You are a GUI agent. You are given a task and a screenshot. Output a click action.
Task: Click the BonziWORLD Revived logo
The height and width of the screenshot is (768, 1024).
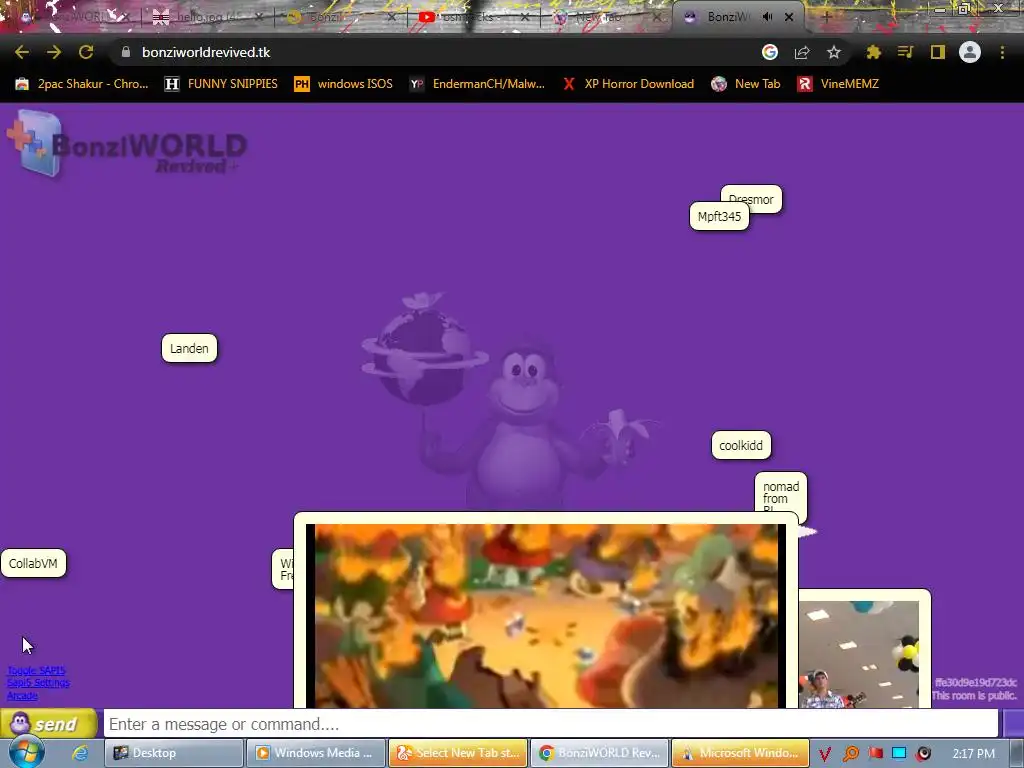(x=127, y=144)
